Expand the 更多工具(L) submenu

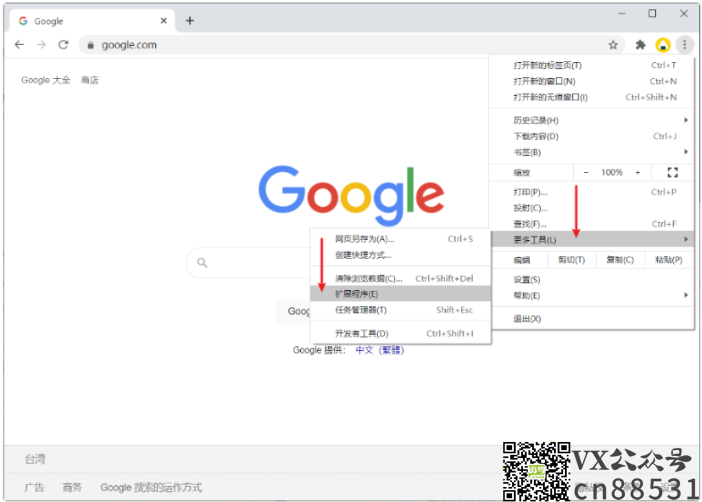coord(592,240)
